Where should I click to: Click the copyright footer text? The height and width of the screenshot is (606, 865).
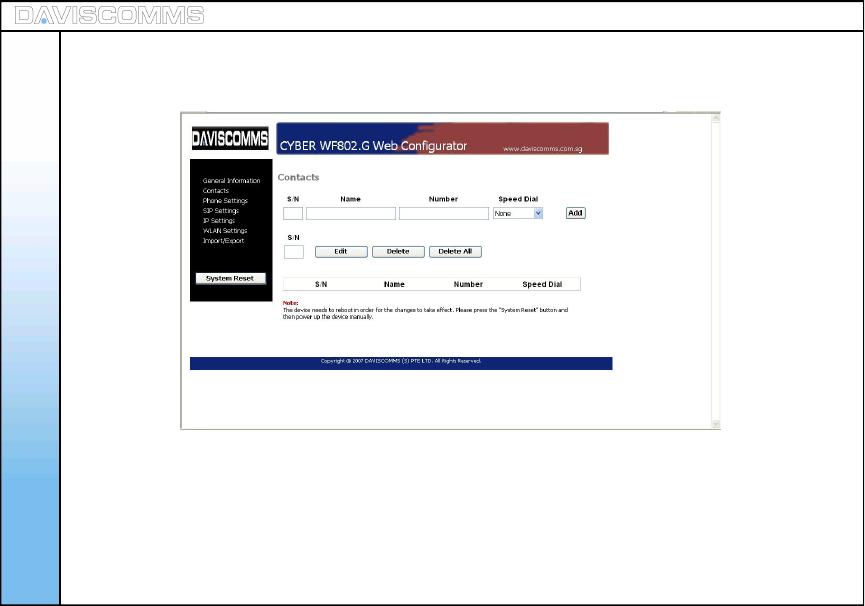(401, 361)
